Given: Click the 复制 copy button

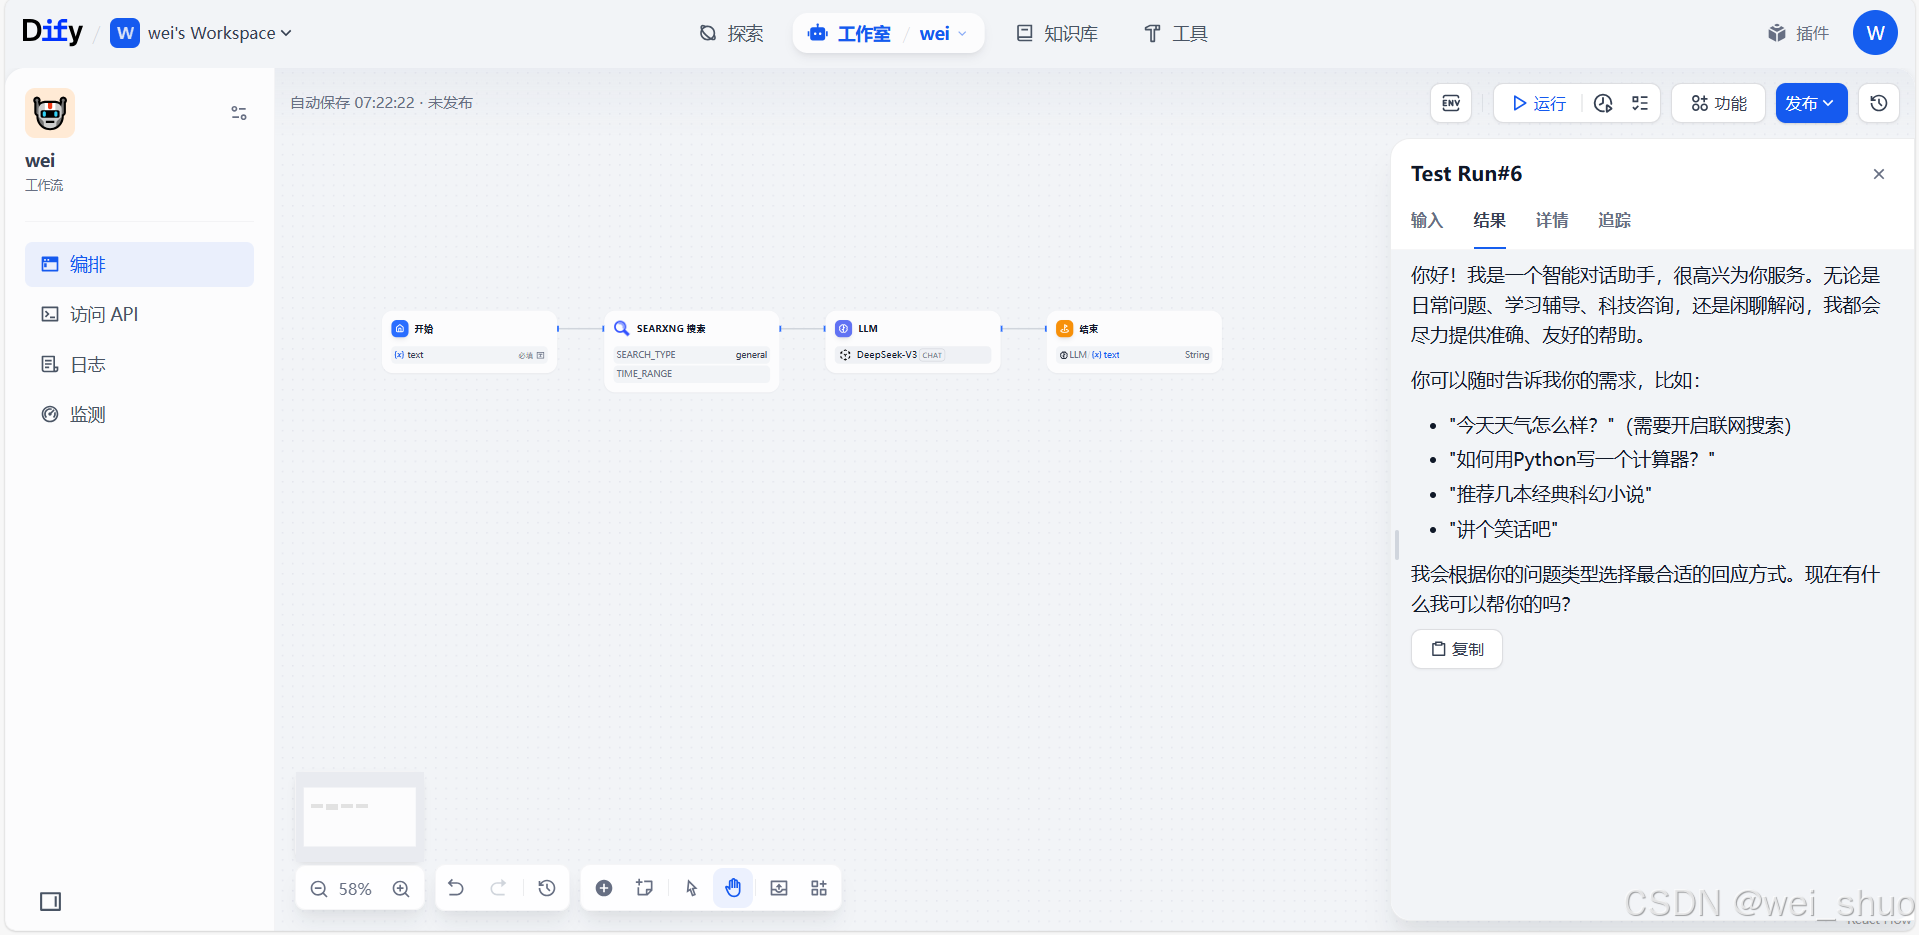Looking at the screenshot, I should [1457, 649].
